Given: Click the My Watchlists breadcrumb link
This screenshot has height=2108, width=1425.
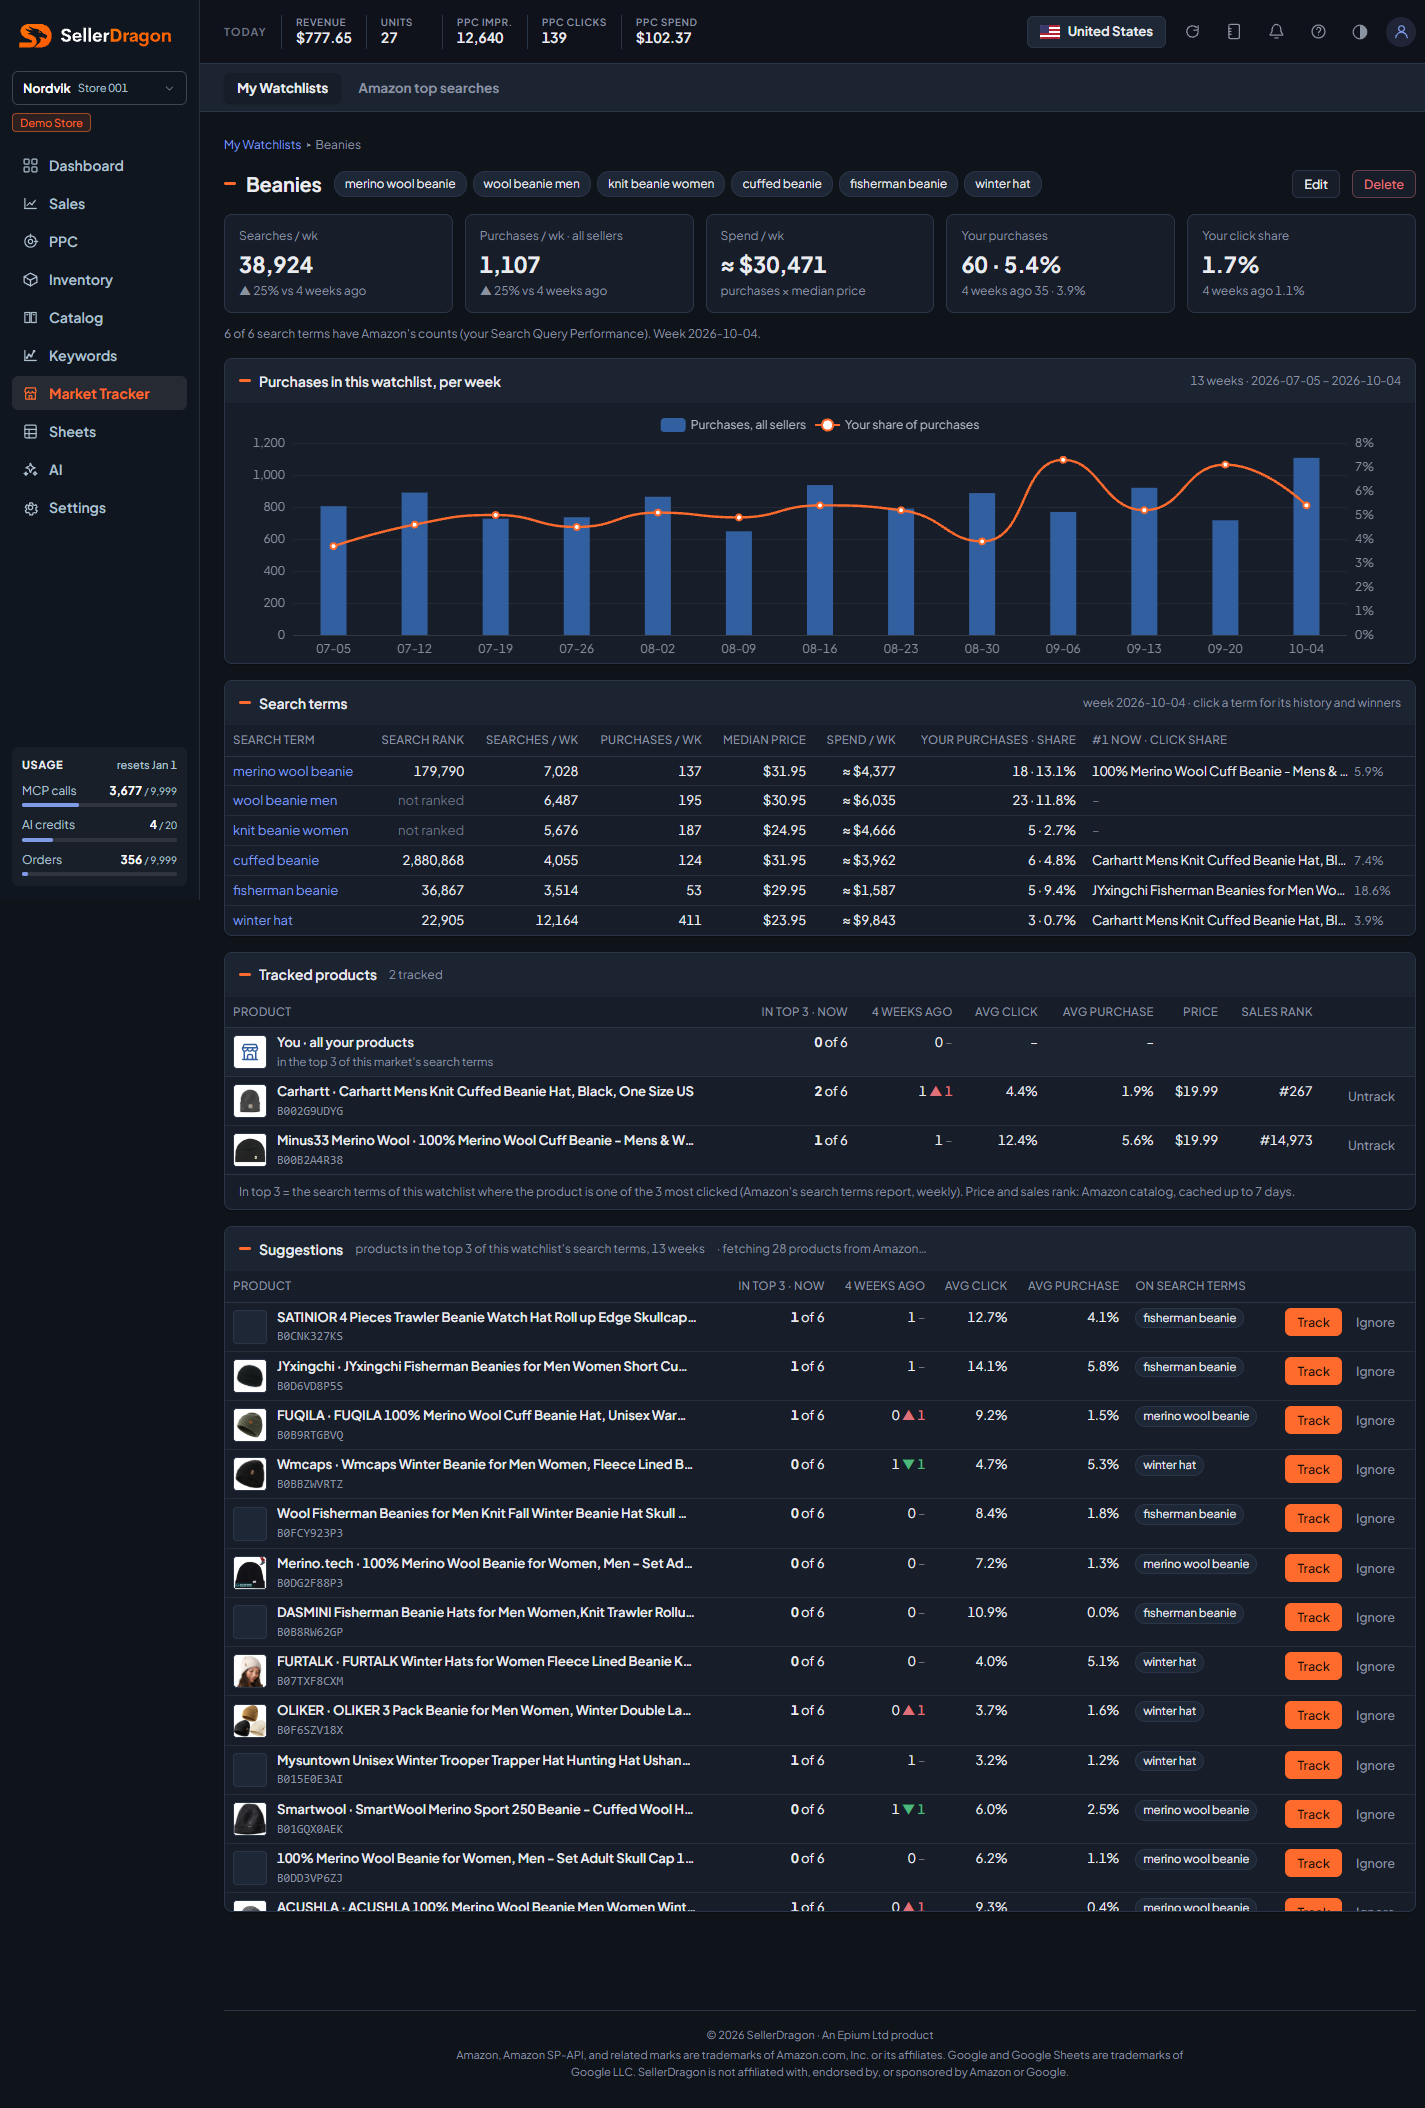Looking at the screenshot, I should pyautogui.click(x=262, y=145).
